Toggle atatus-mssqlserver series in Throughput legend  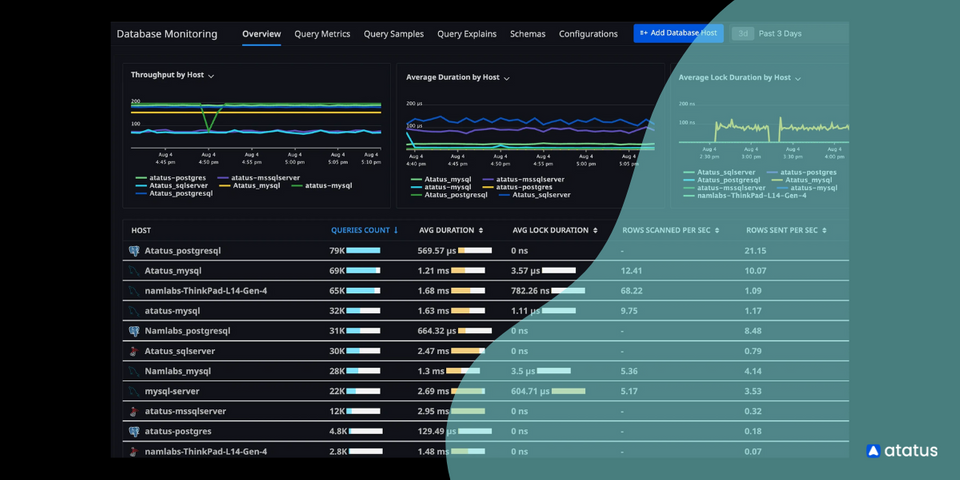[257, 178]
